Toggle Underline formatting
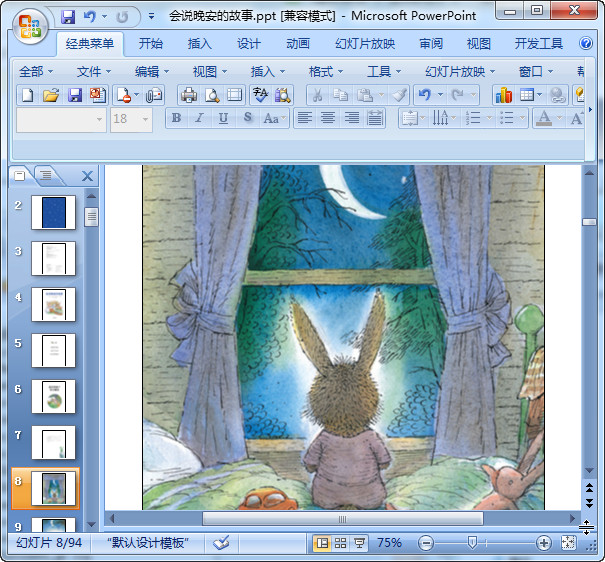This screenshot has height=562, width=605. coord(223,118)
